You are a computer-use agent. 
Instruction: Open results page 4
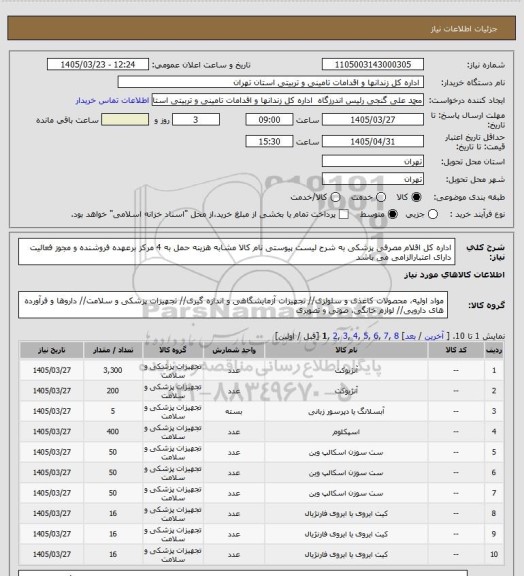(355, 336)
